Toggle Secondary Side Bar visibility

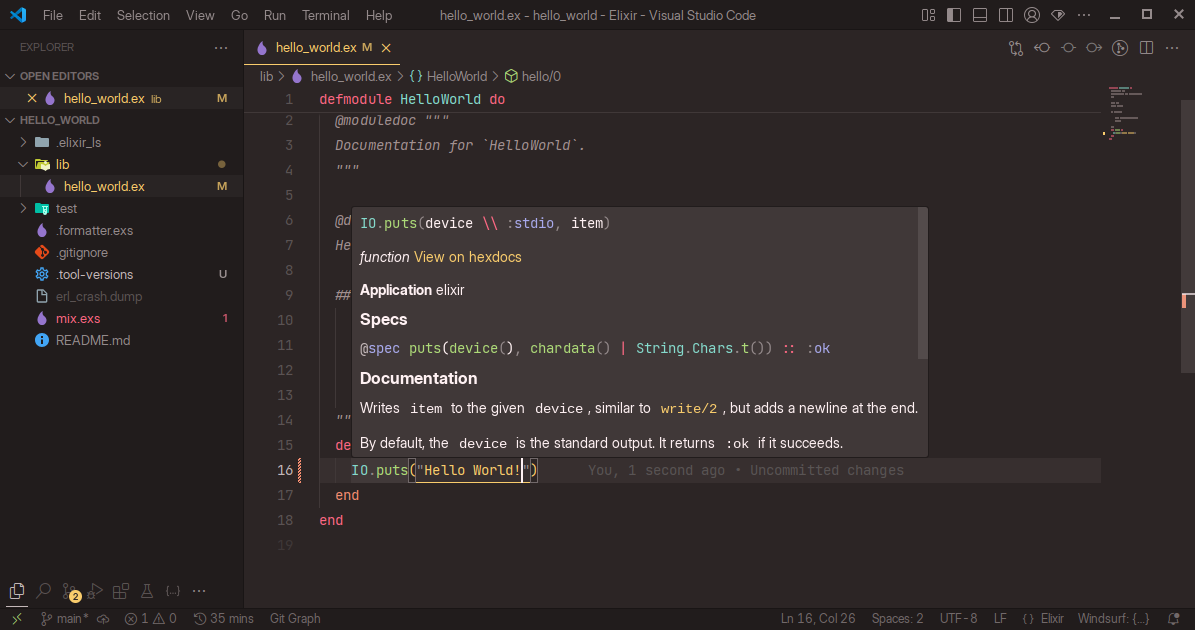[x=1005, y=15]
